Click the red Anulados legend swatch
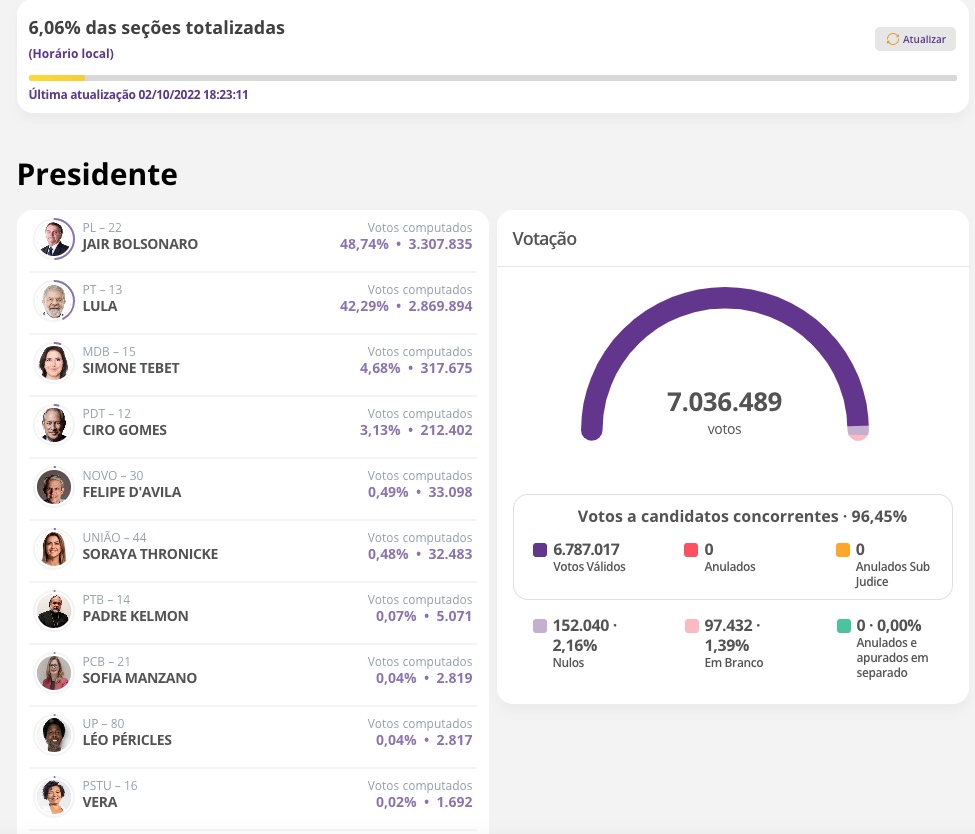 691,550
